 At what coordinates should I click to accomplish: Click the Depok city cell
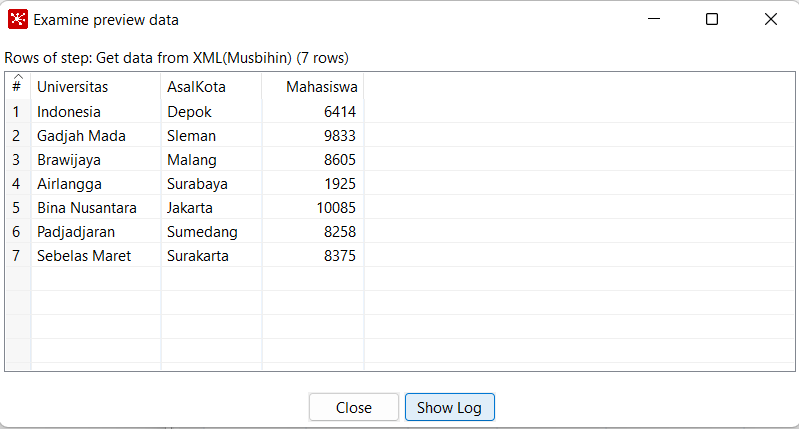(211, 112)
